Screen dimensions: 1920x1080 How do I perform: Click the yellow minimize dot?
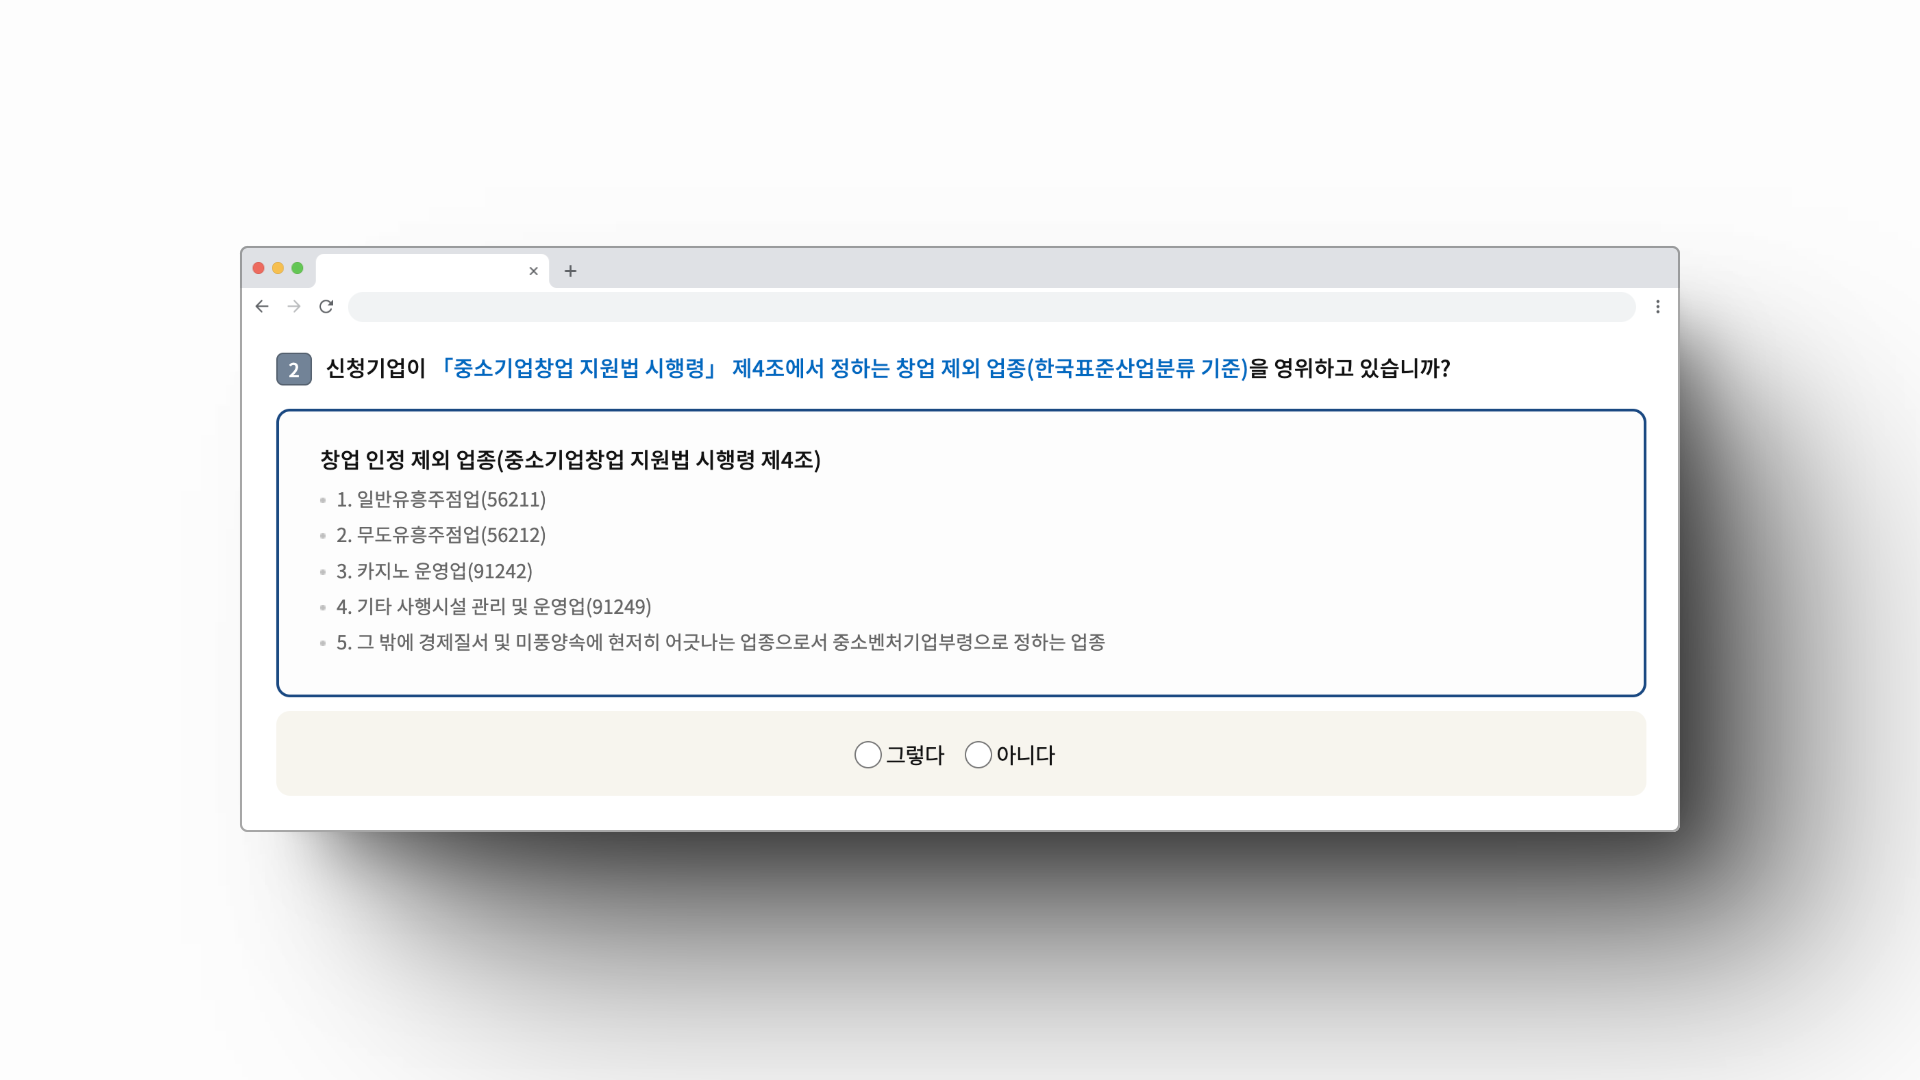click(278, 268)
